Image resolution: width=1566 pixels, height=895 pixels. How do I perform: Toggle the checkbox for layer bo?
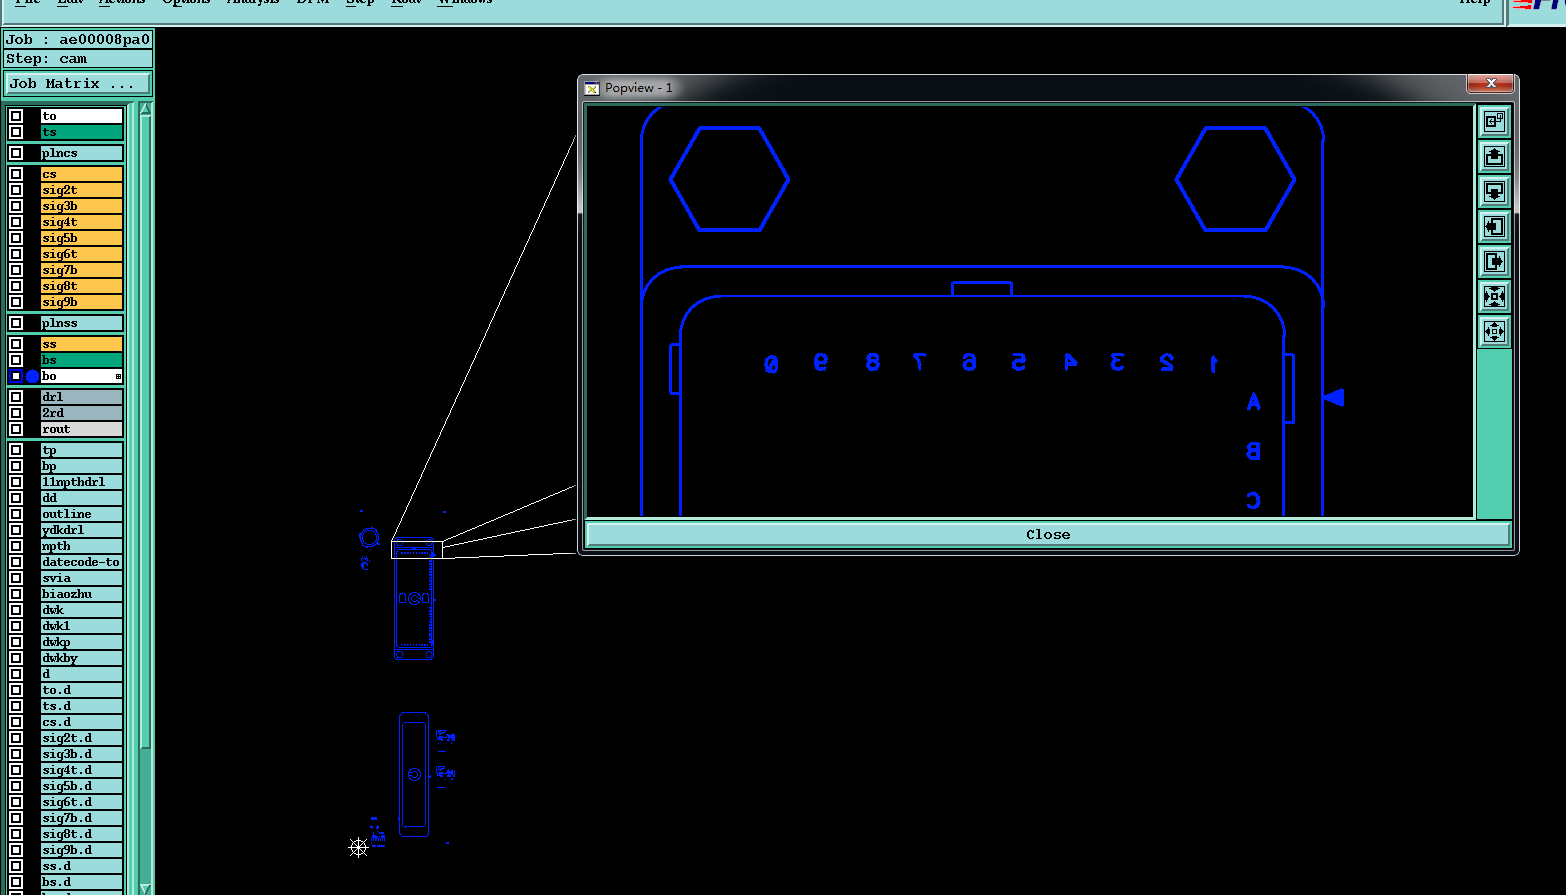pyautogui.click(x=16, y=376)
